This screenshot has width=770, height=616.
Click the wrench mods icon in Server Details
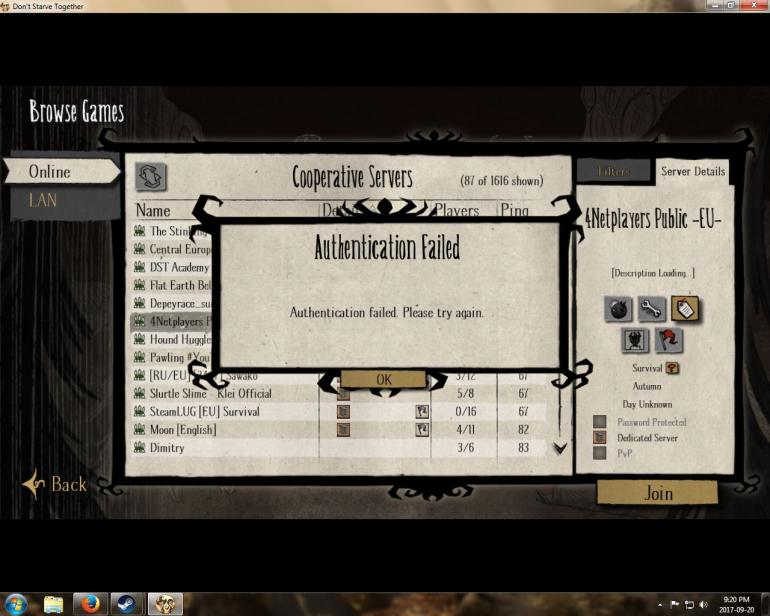pos(651,309)
